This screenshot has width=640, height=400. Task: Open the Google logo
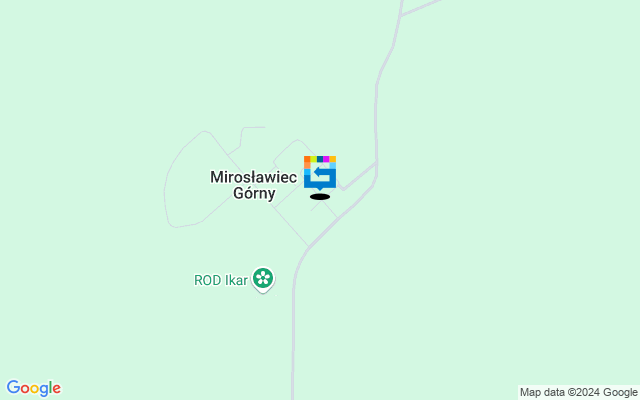(34, 388)
